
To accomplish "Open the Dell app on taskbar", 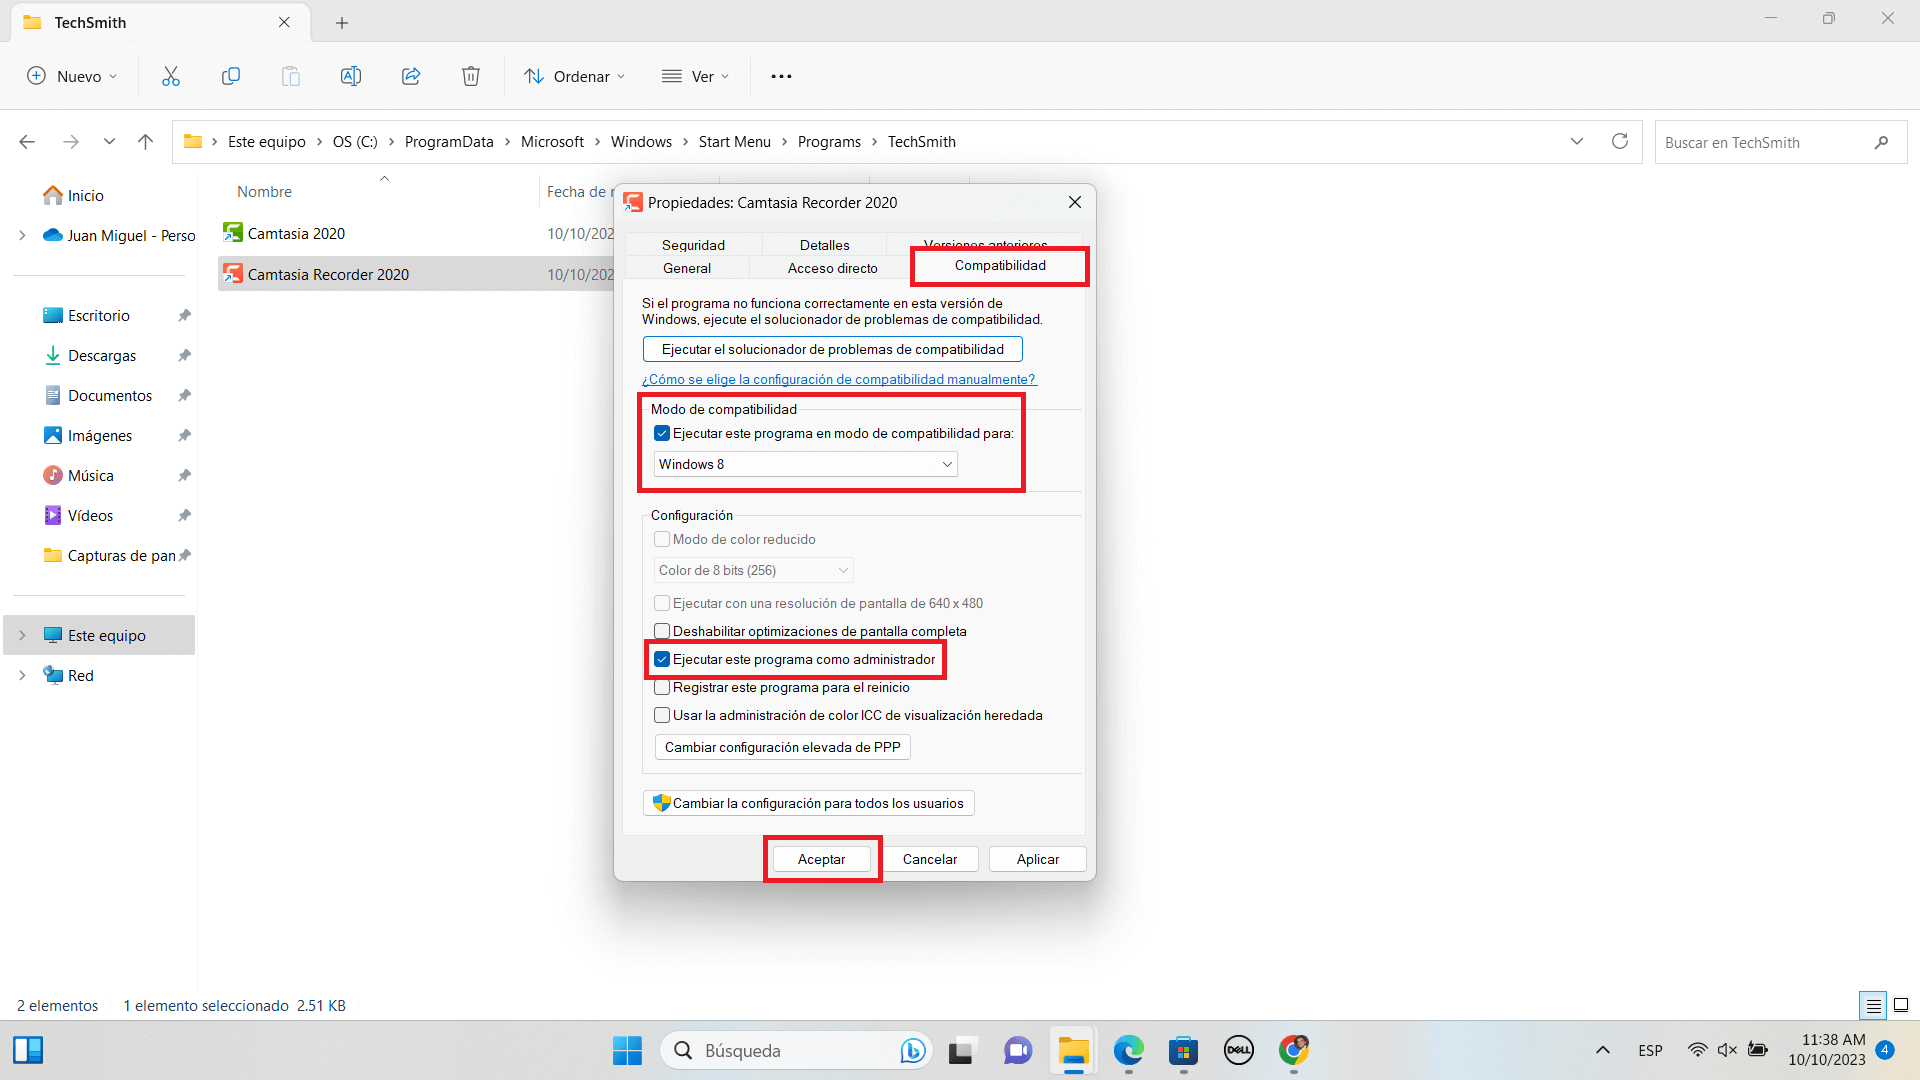I will pos(1239,1050).
